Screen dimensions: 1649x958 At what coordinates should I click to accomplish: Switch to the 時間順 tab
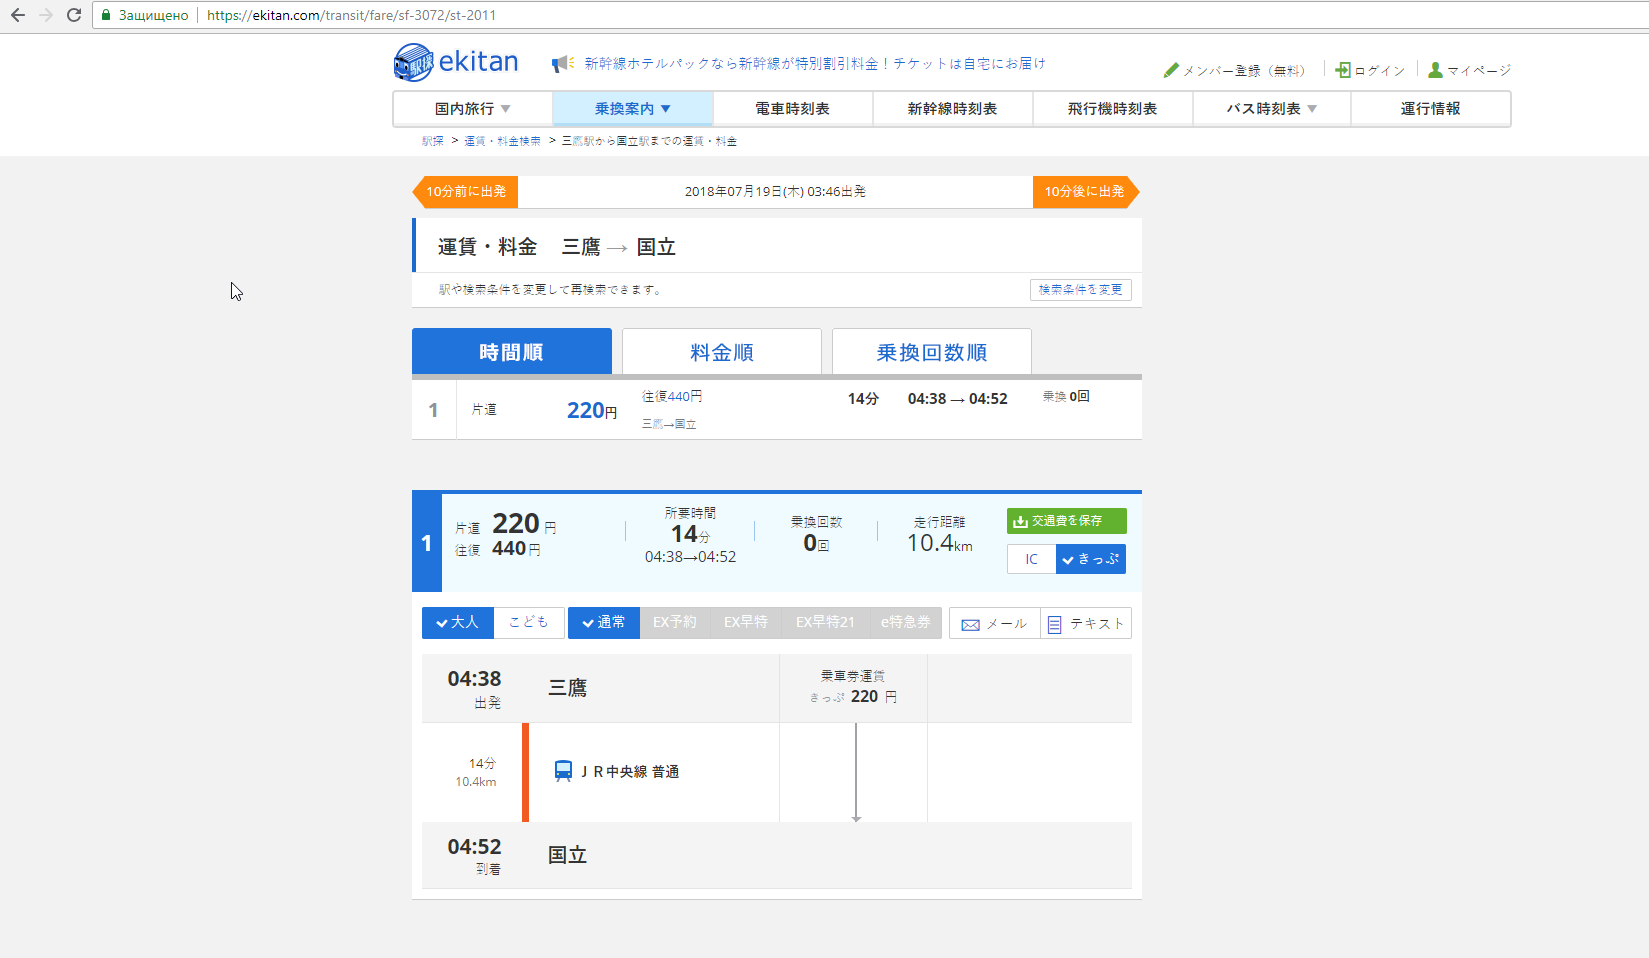[x=512, y=352]
